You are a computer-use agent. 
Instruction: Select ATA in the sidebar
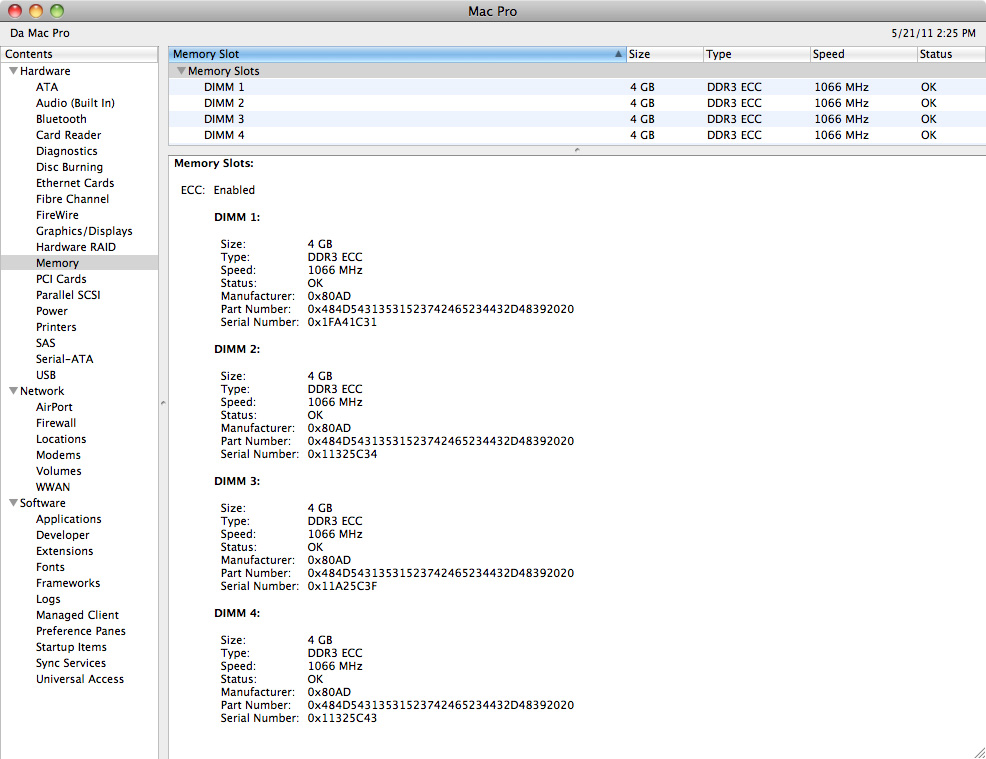[47, 87]
